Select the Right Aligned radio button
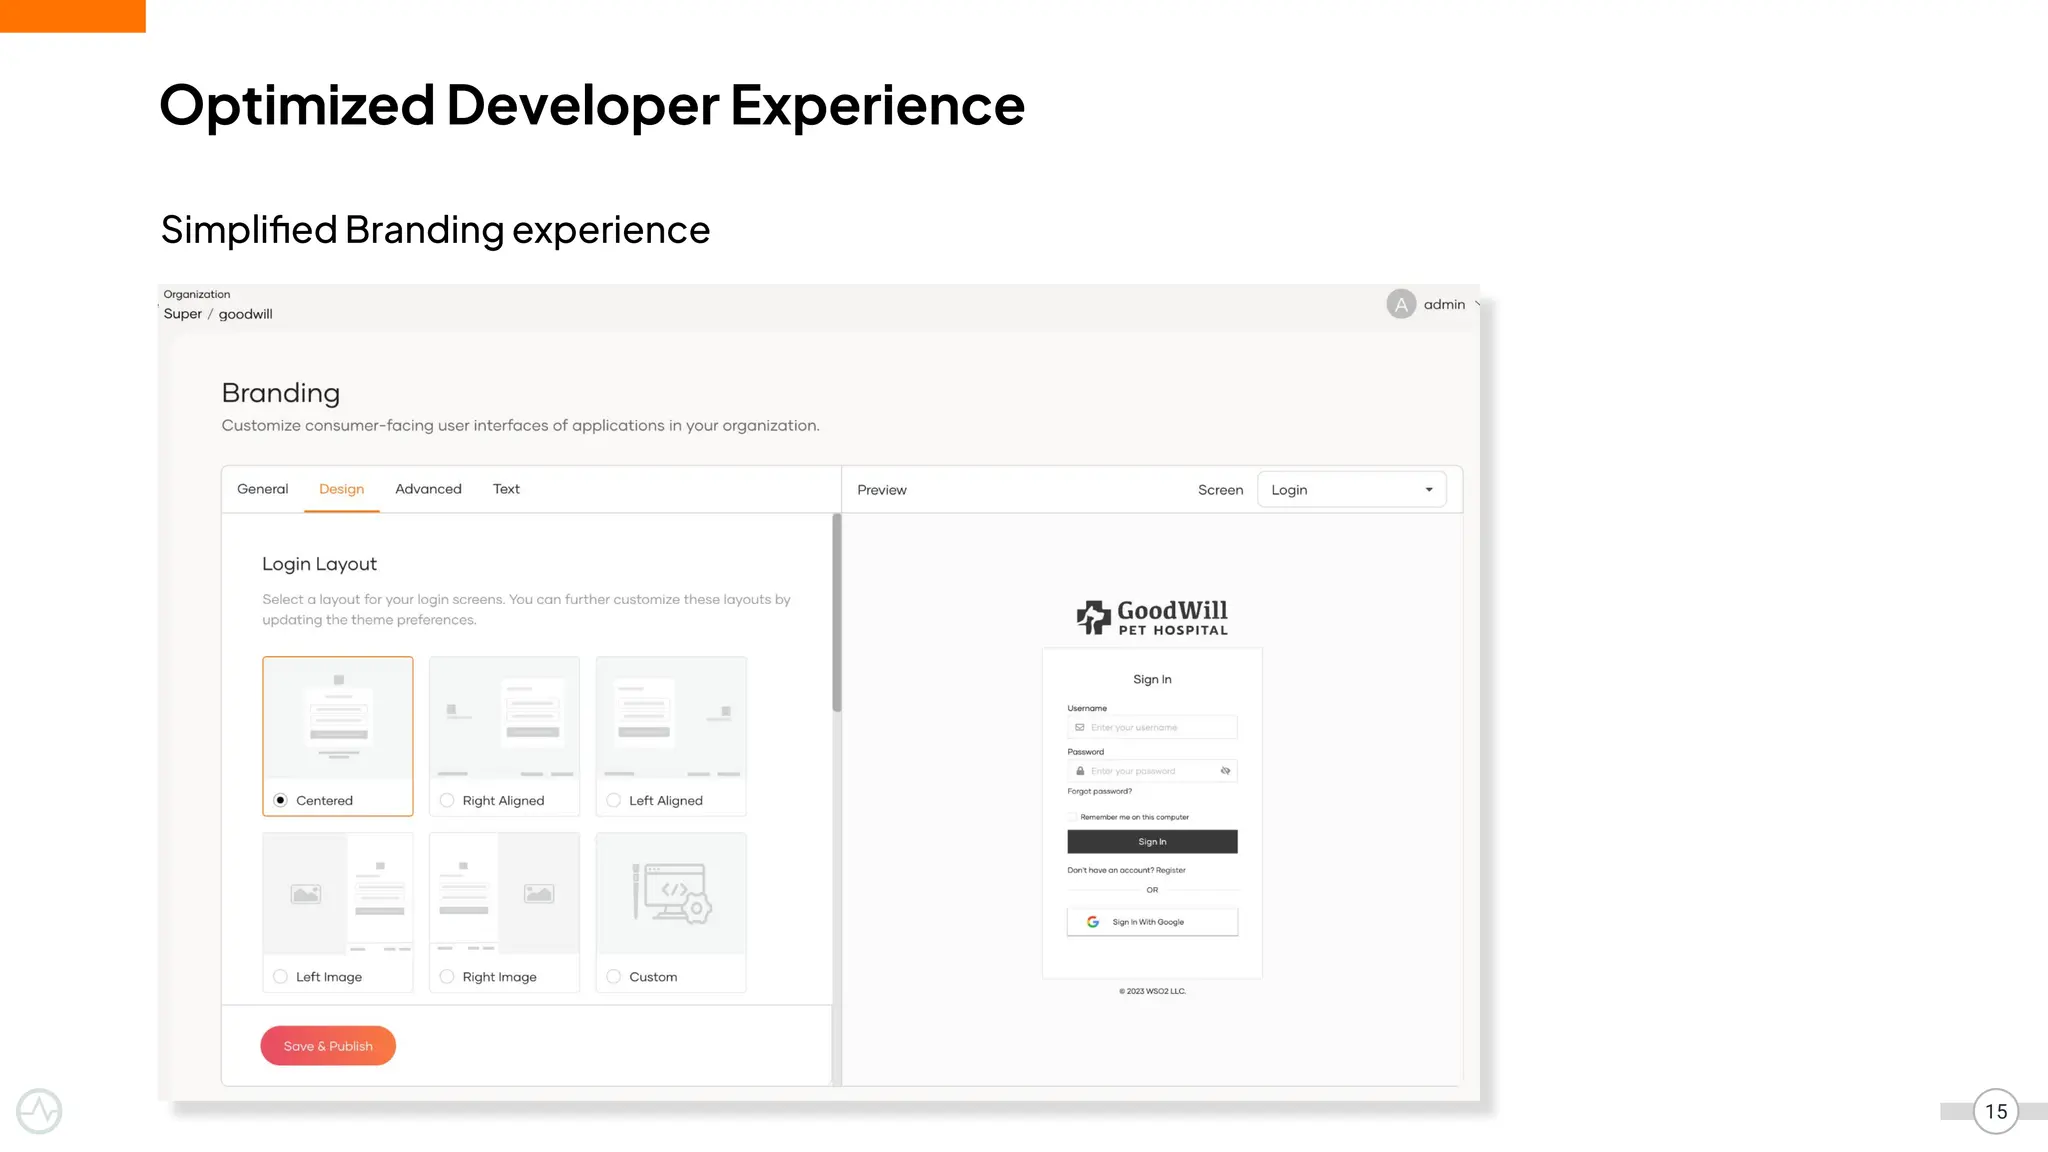The height and width of the screenshot is (1152, 2048). tap(447, 800)
